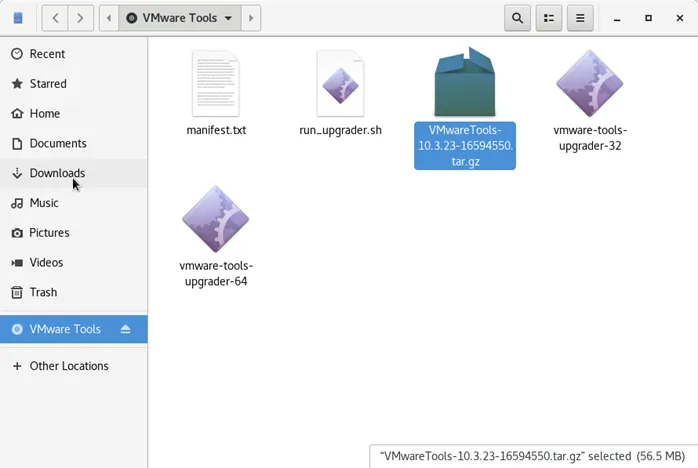
Task: Click the path bar left scroll arrow
Action: click(x=109, y=18)
